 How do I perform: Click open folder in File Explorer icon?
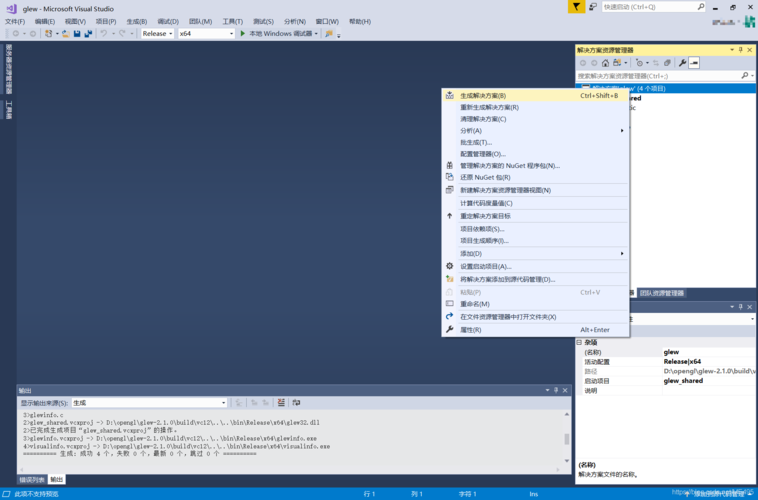pyautogui.click(x=450, y=316)
